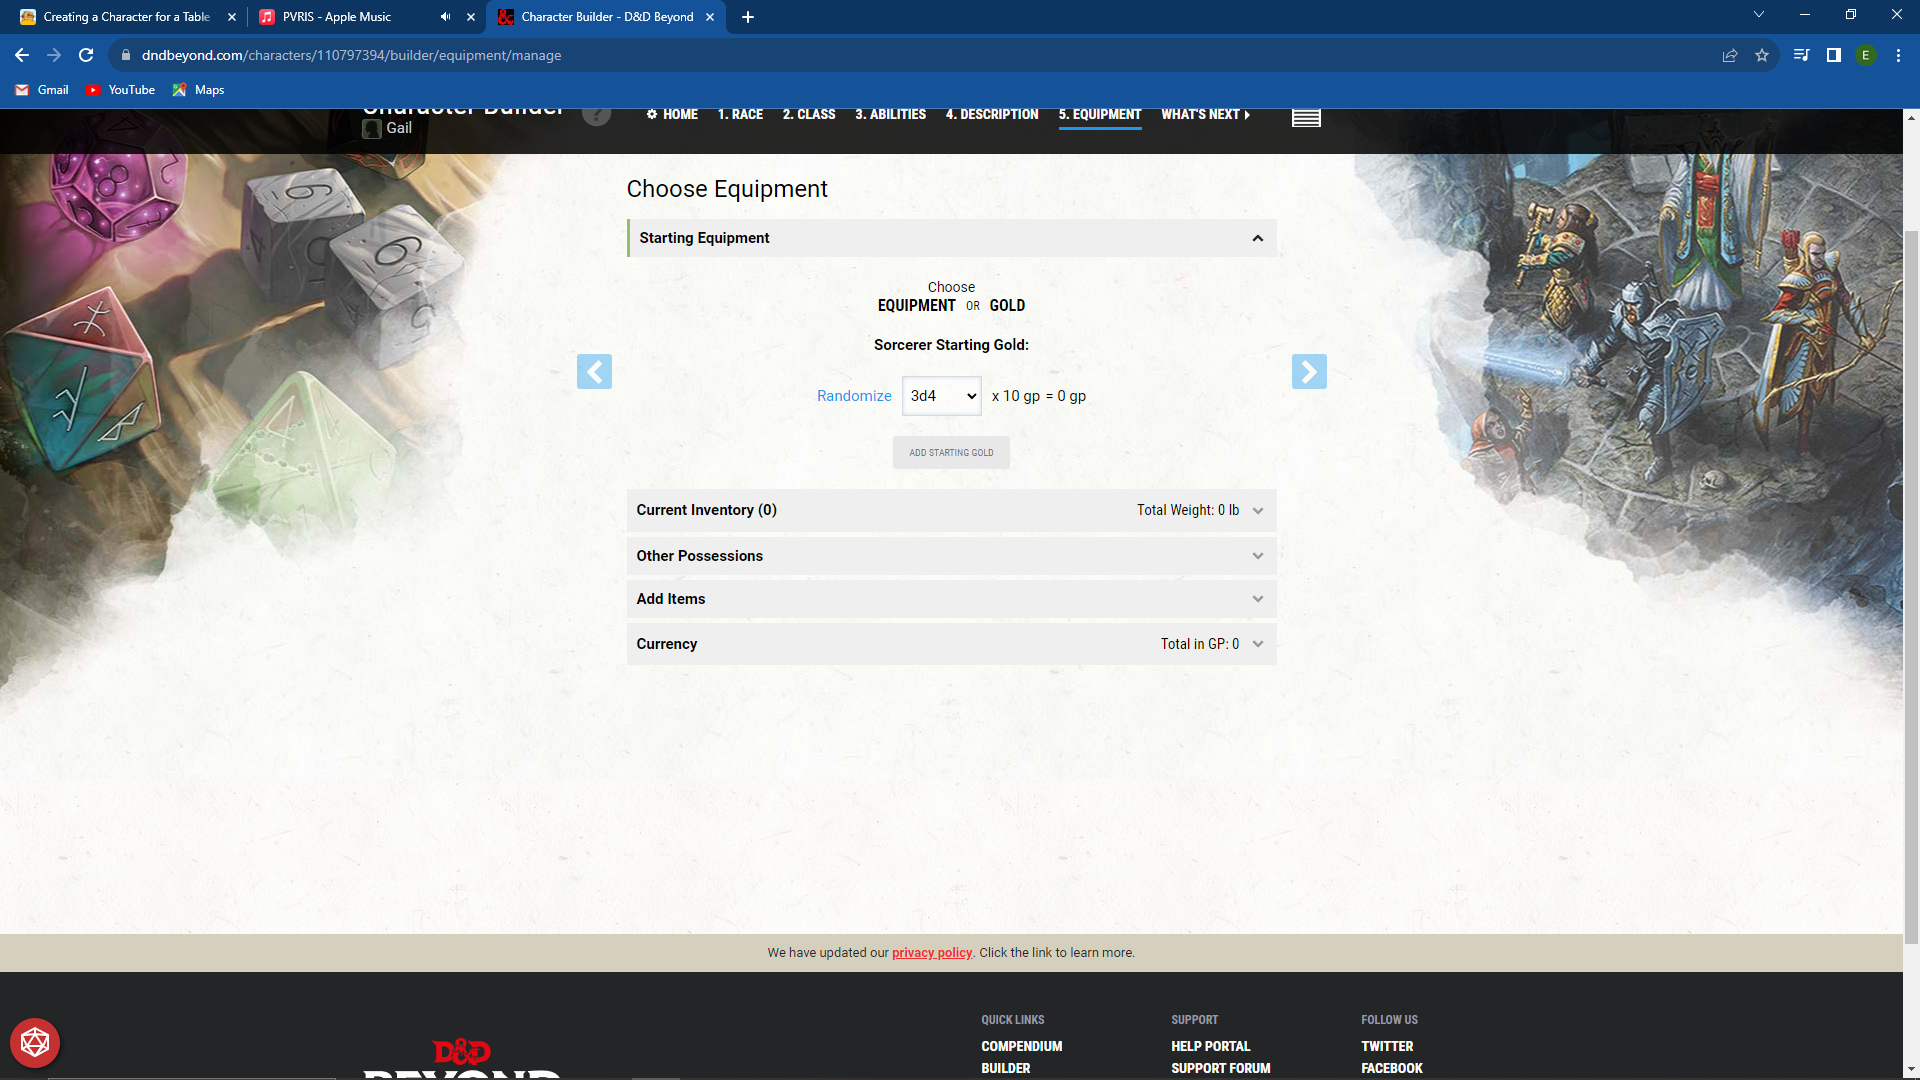Collapse the Starting Equipment section
Viewport: 1920px width, 1080px height.
[x=1257, y=238]
